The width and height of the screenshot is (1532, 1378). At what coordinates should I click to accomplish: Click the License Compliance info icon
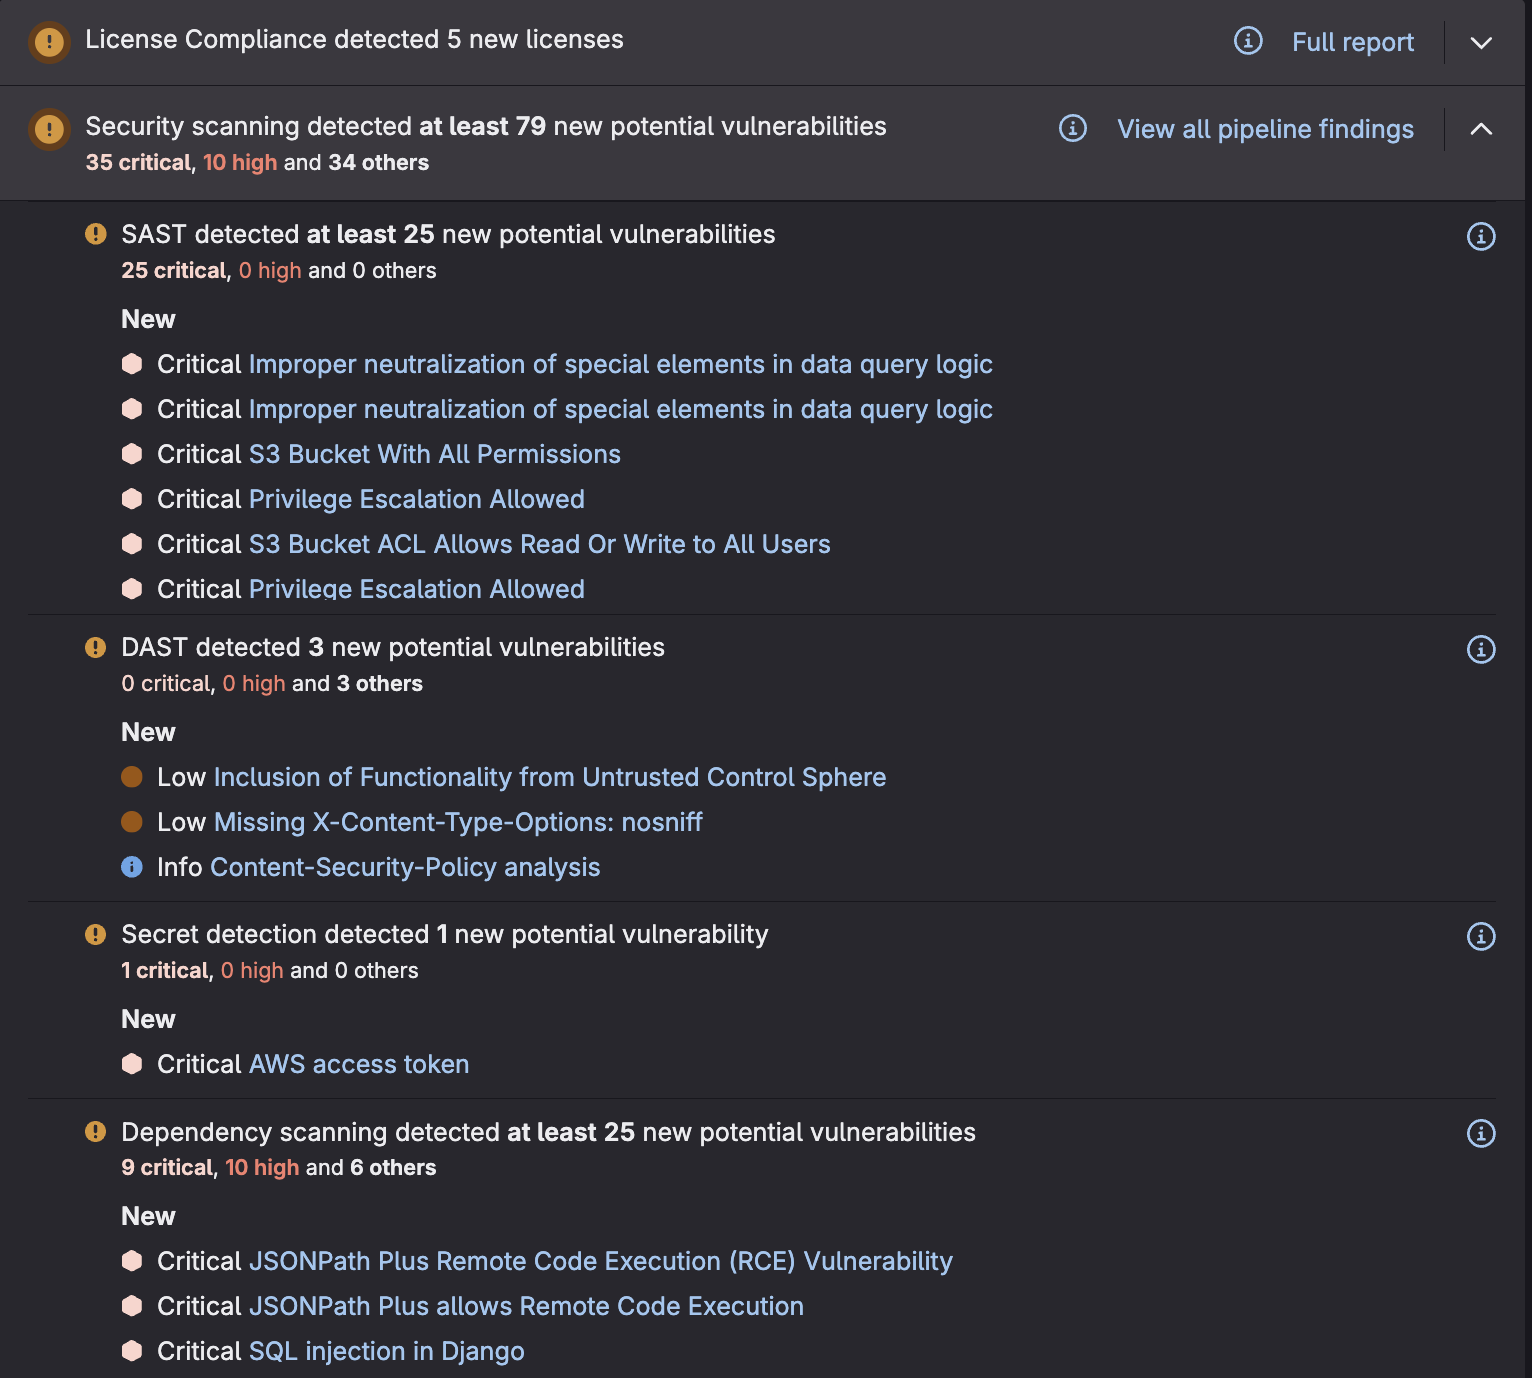pos(1248,41)
